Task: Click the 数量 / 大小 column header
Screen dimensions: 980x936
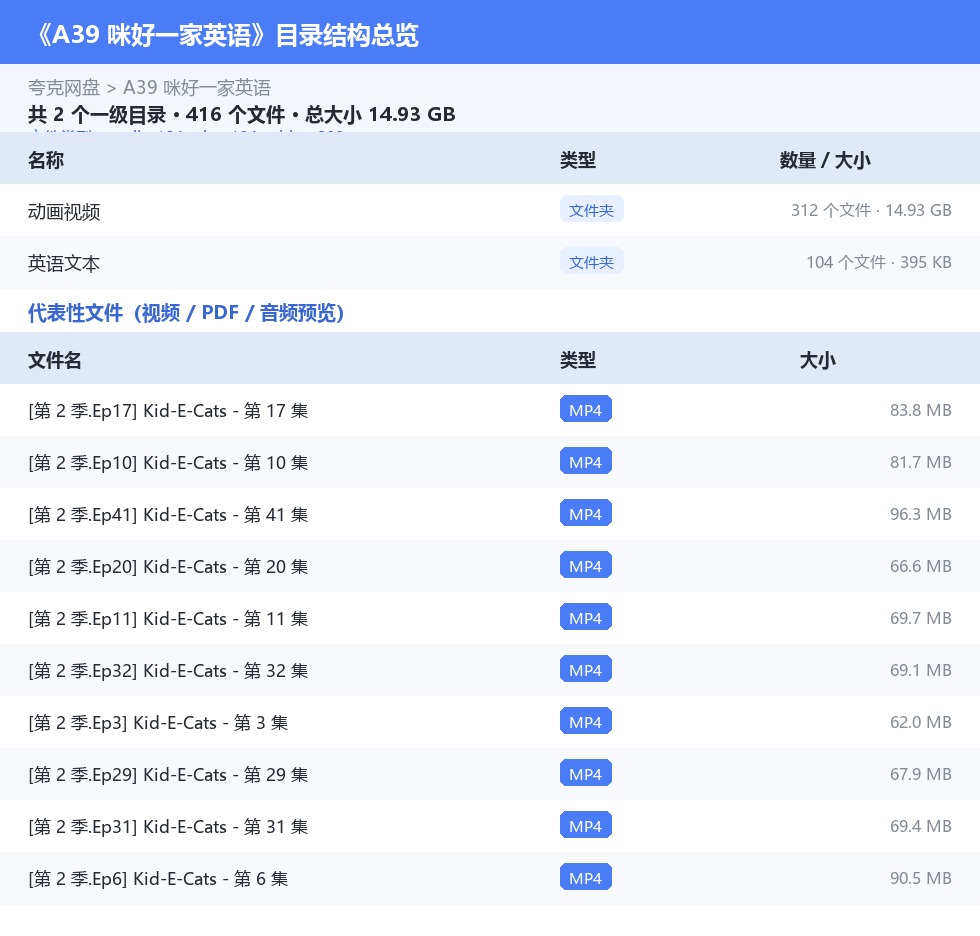Action: pos(825,160)
